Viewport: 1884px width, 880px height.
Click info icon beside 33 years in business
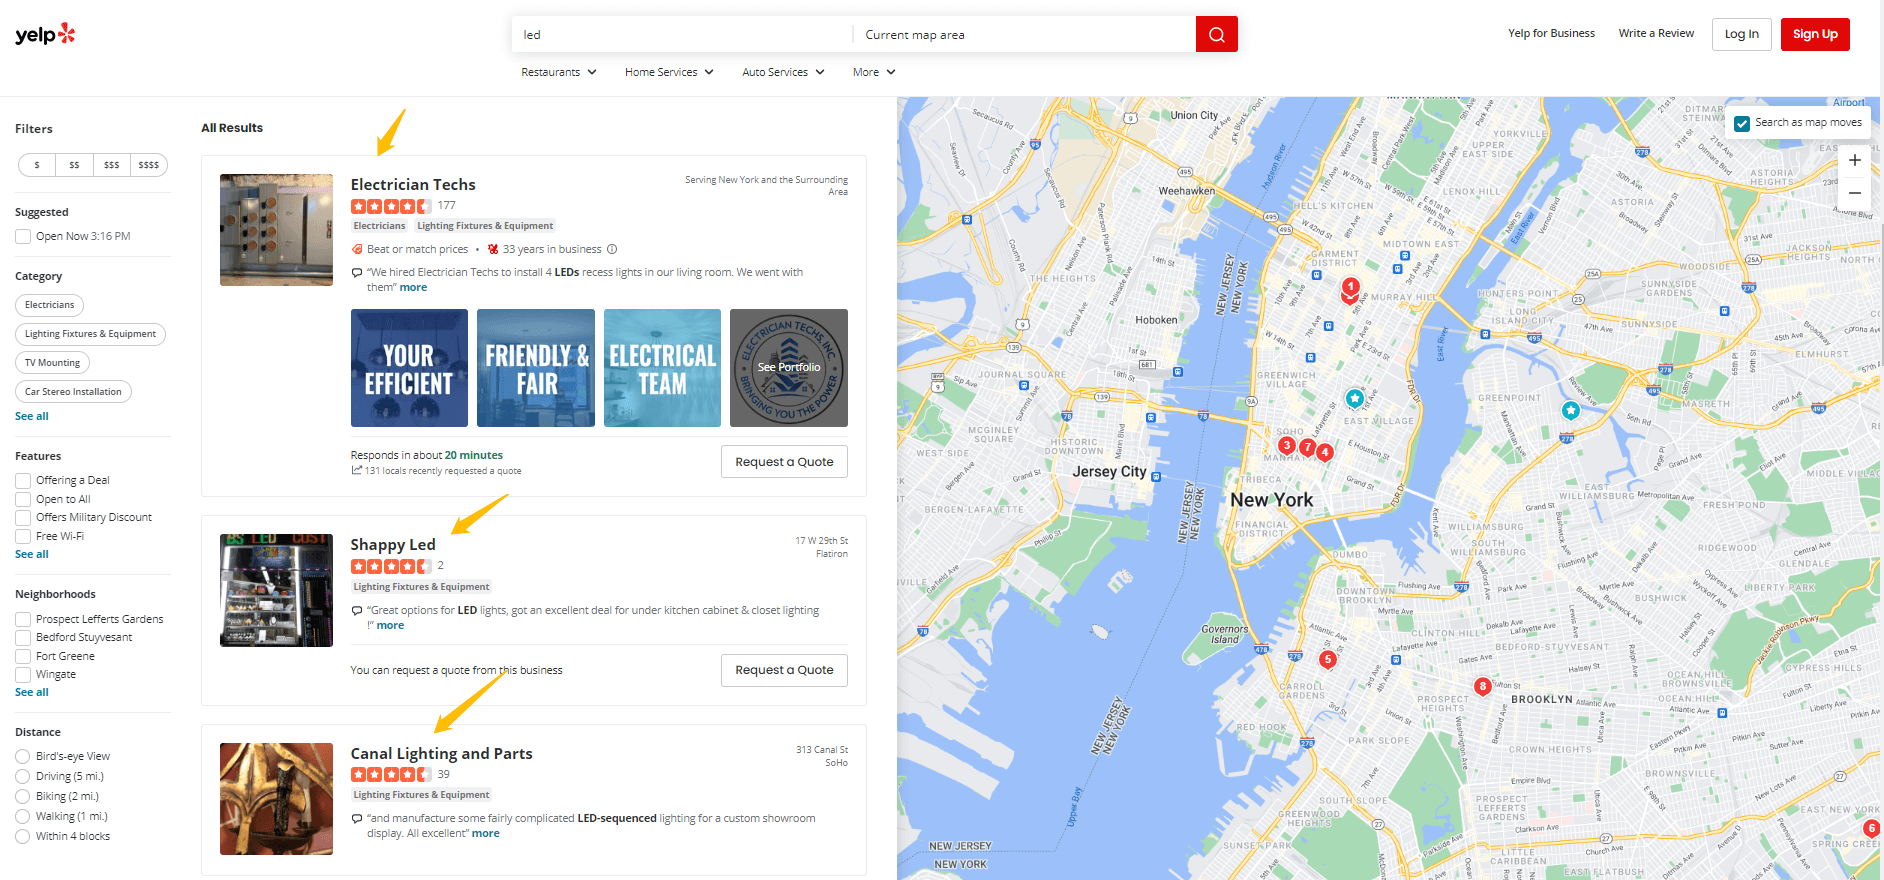[612, 249]
